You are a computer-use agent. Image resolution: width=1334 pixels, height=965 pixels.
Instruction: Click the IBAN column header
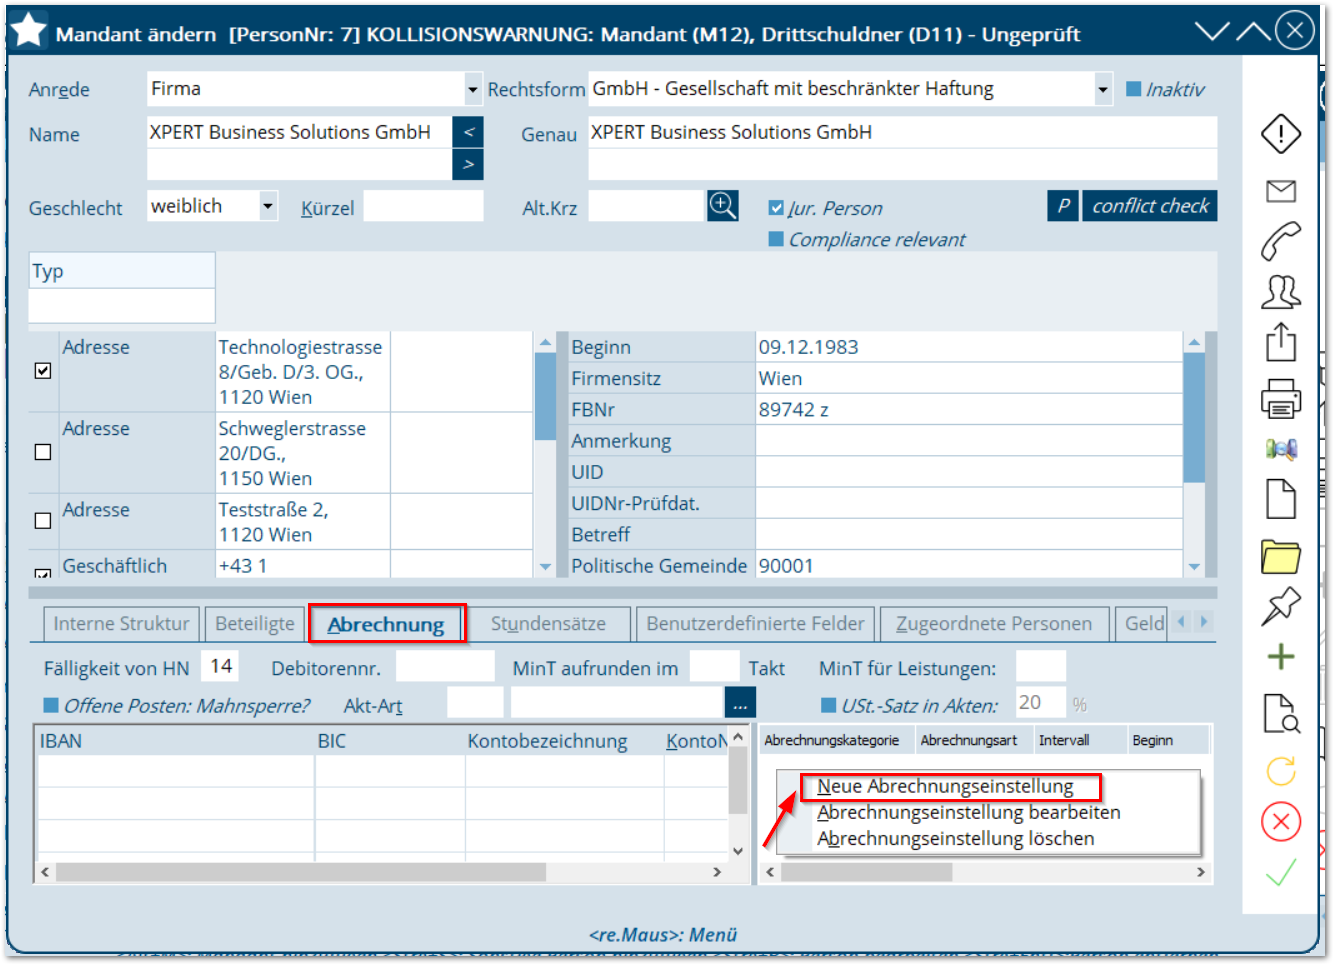pyautogui.click(x=175, y=741)
